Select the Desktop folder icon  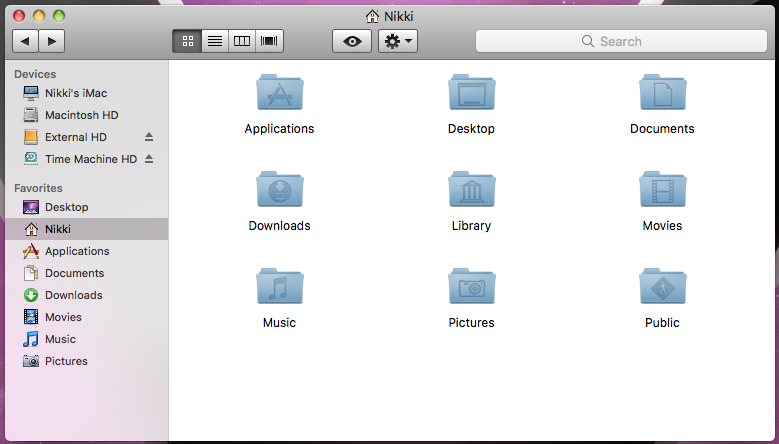pyautogui.click(x=471, y=92)
